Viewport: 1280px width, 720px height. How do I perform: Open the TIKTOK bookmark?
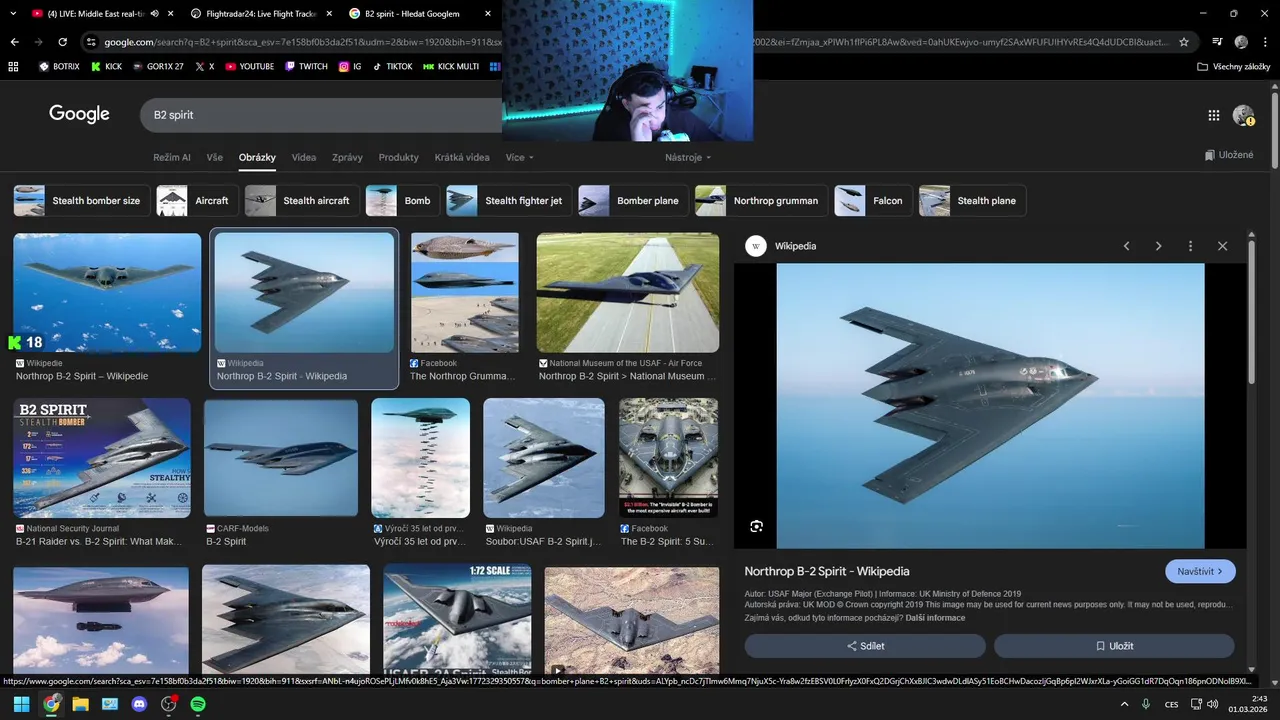(391, 67)
